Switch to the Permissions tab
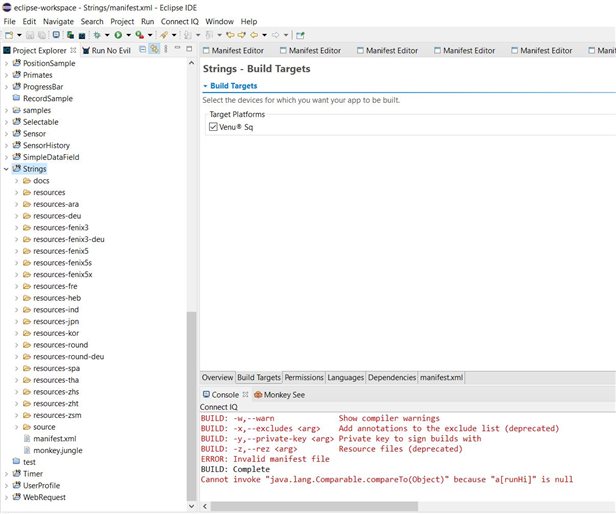Screen dimensions: 616x514 pyautogui.click(x=304, y=378)
